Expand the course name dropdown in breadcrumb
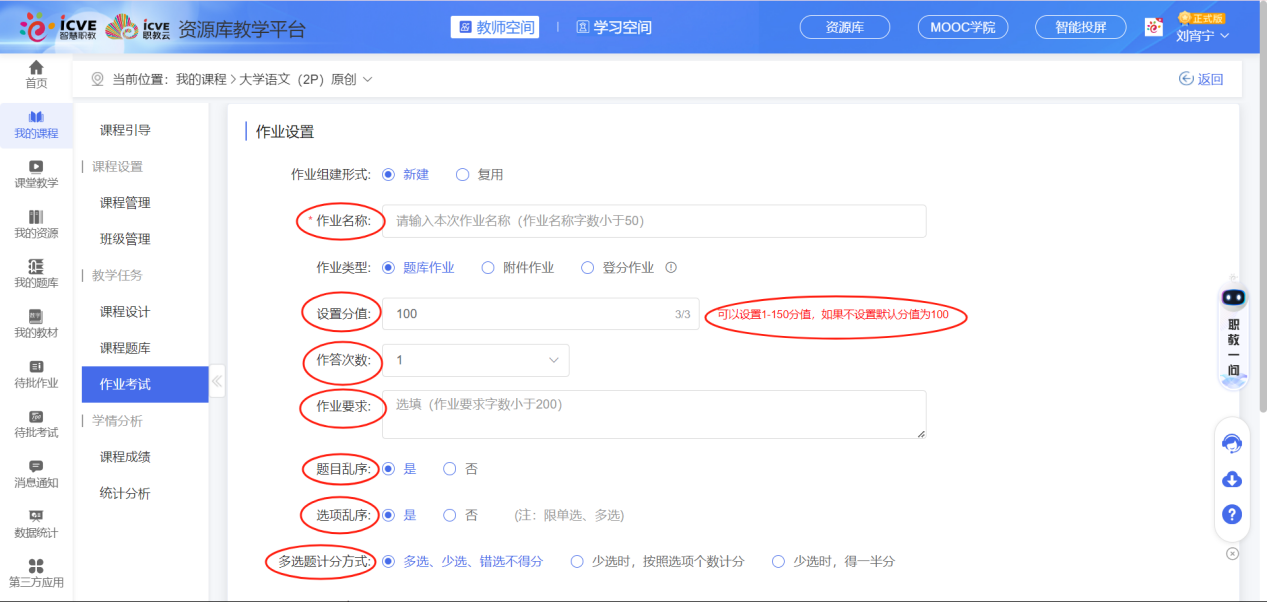The height and width of the screenshot is (602, 1267). point(367,79)
